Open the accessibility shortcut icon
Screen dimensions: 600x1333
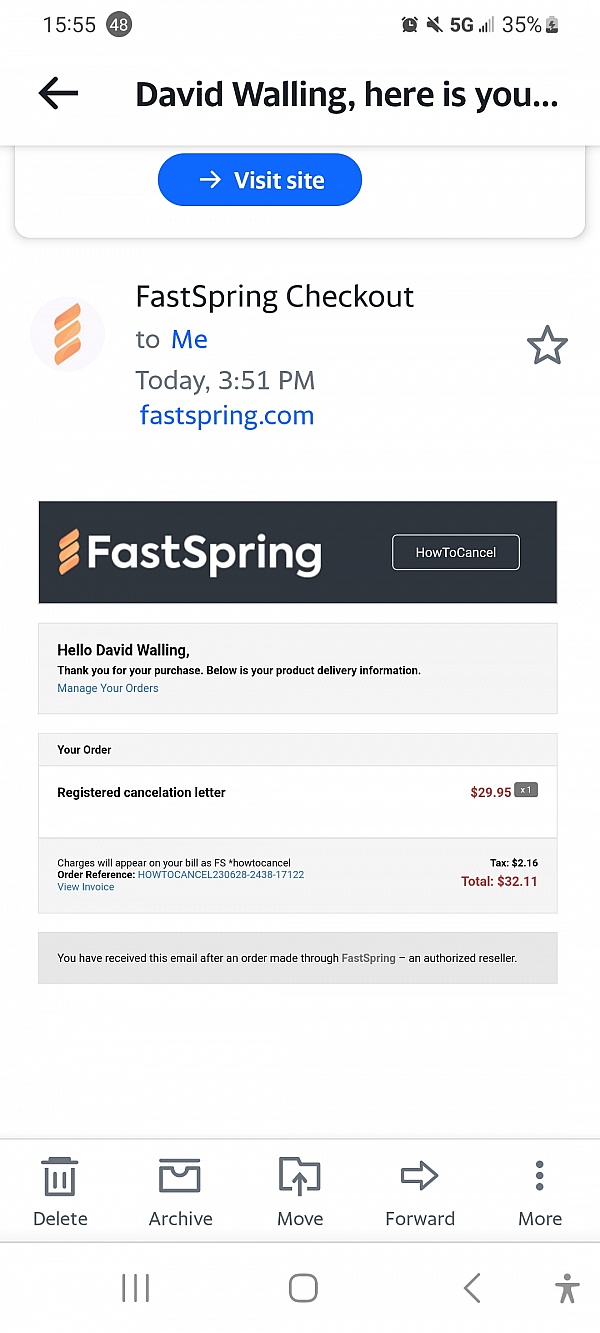point(567,1288)
